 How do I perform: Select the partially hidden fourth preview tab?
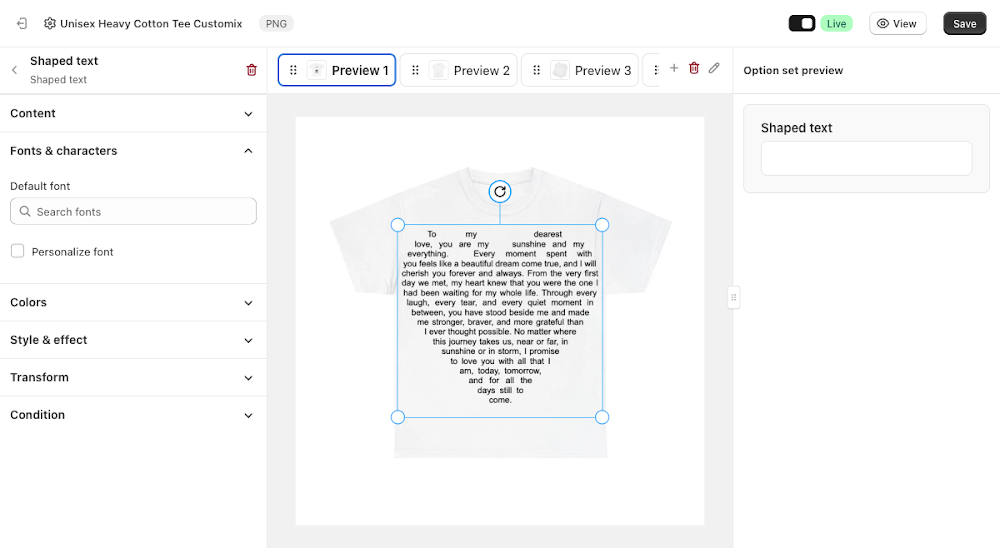coord(651,70)
